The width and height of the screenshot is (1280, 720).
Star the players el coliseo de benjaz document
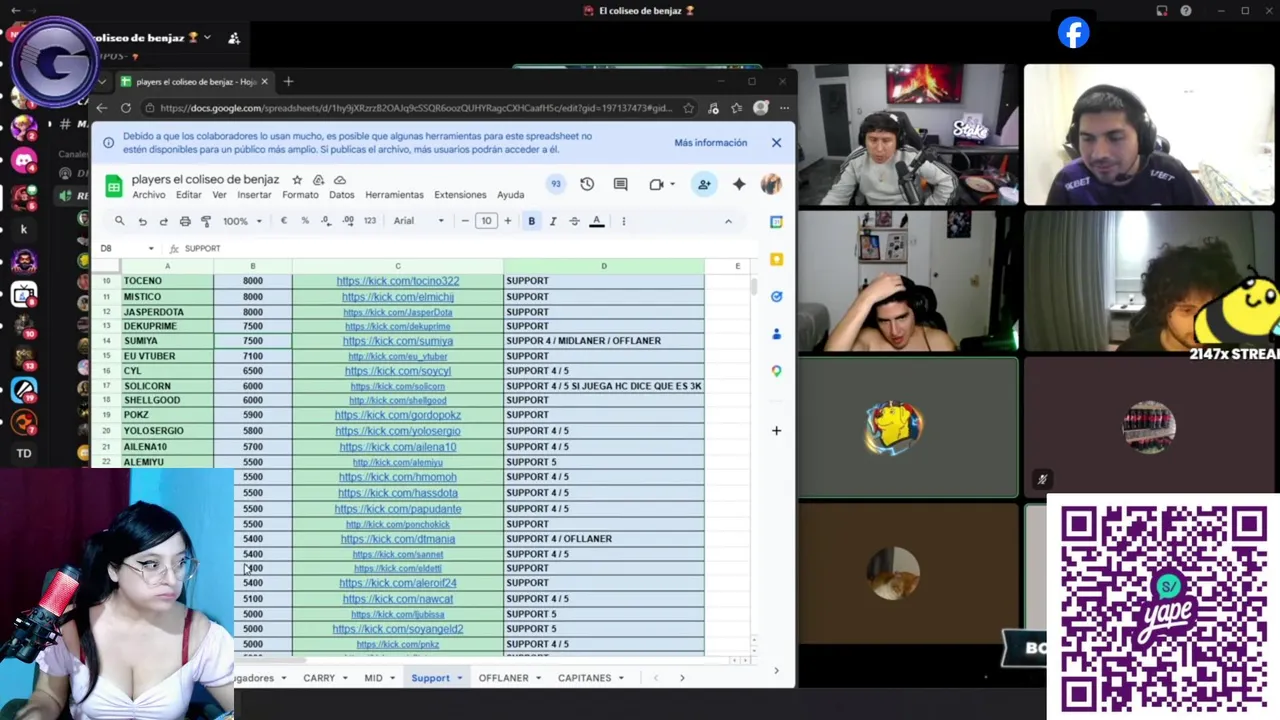coord(297,180)
